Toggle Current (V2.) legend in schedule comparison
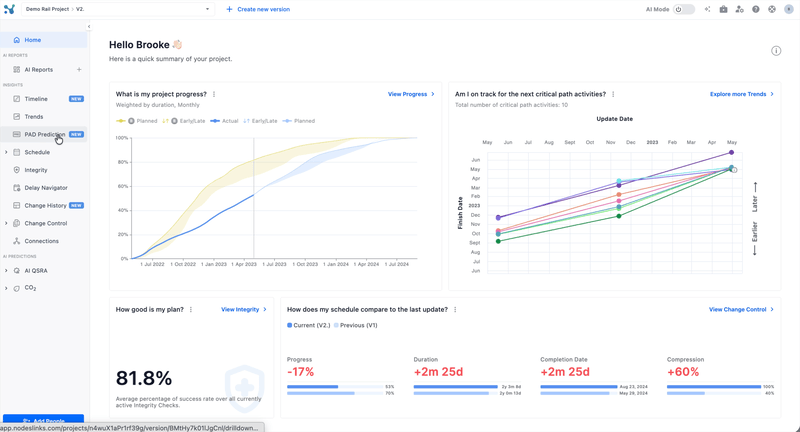Viewport: 800px width, 432px height. (309, 325)
